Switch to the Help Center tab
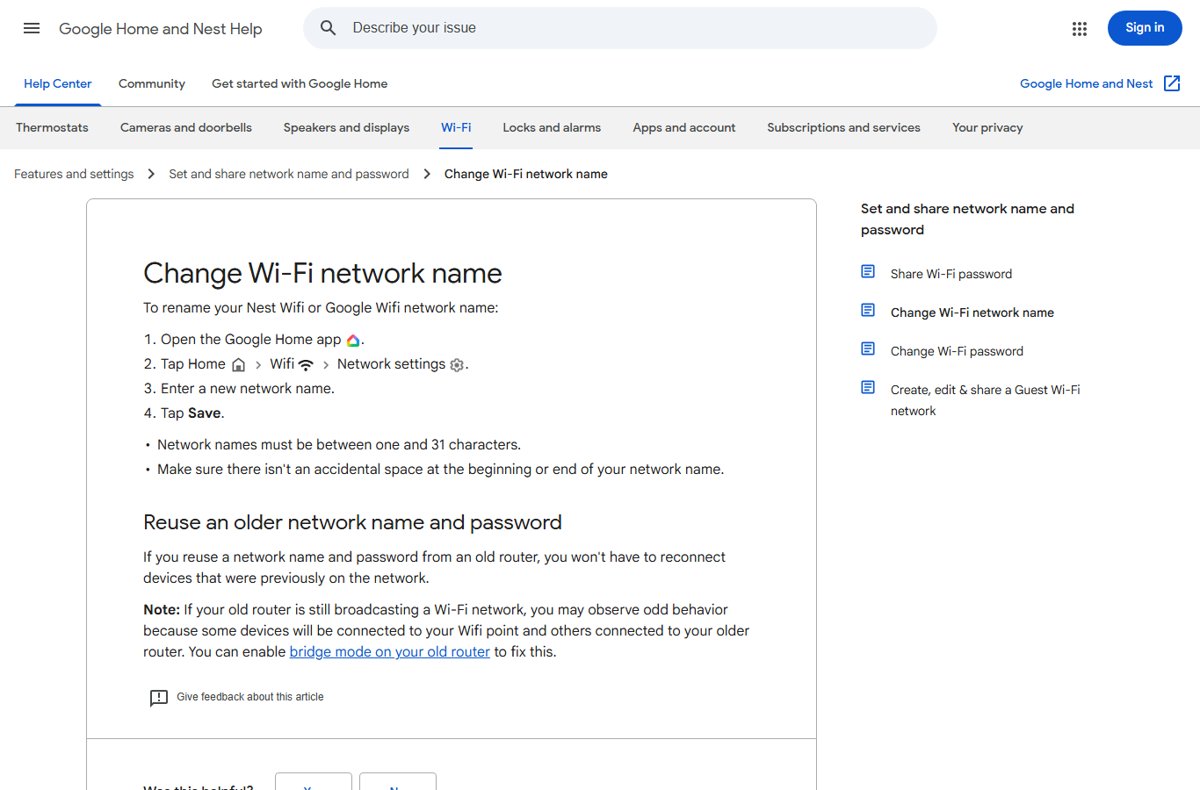This screenshot has height=790, width=1200. pos(58,84)
